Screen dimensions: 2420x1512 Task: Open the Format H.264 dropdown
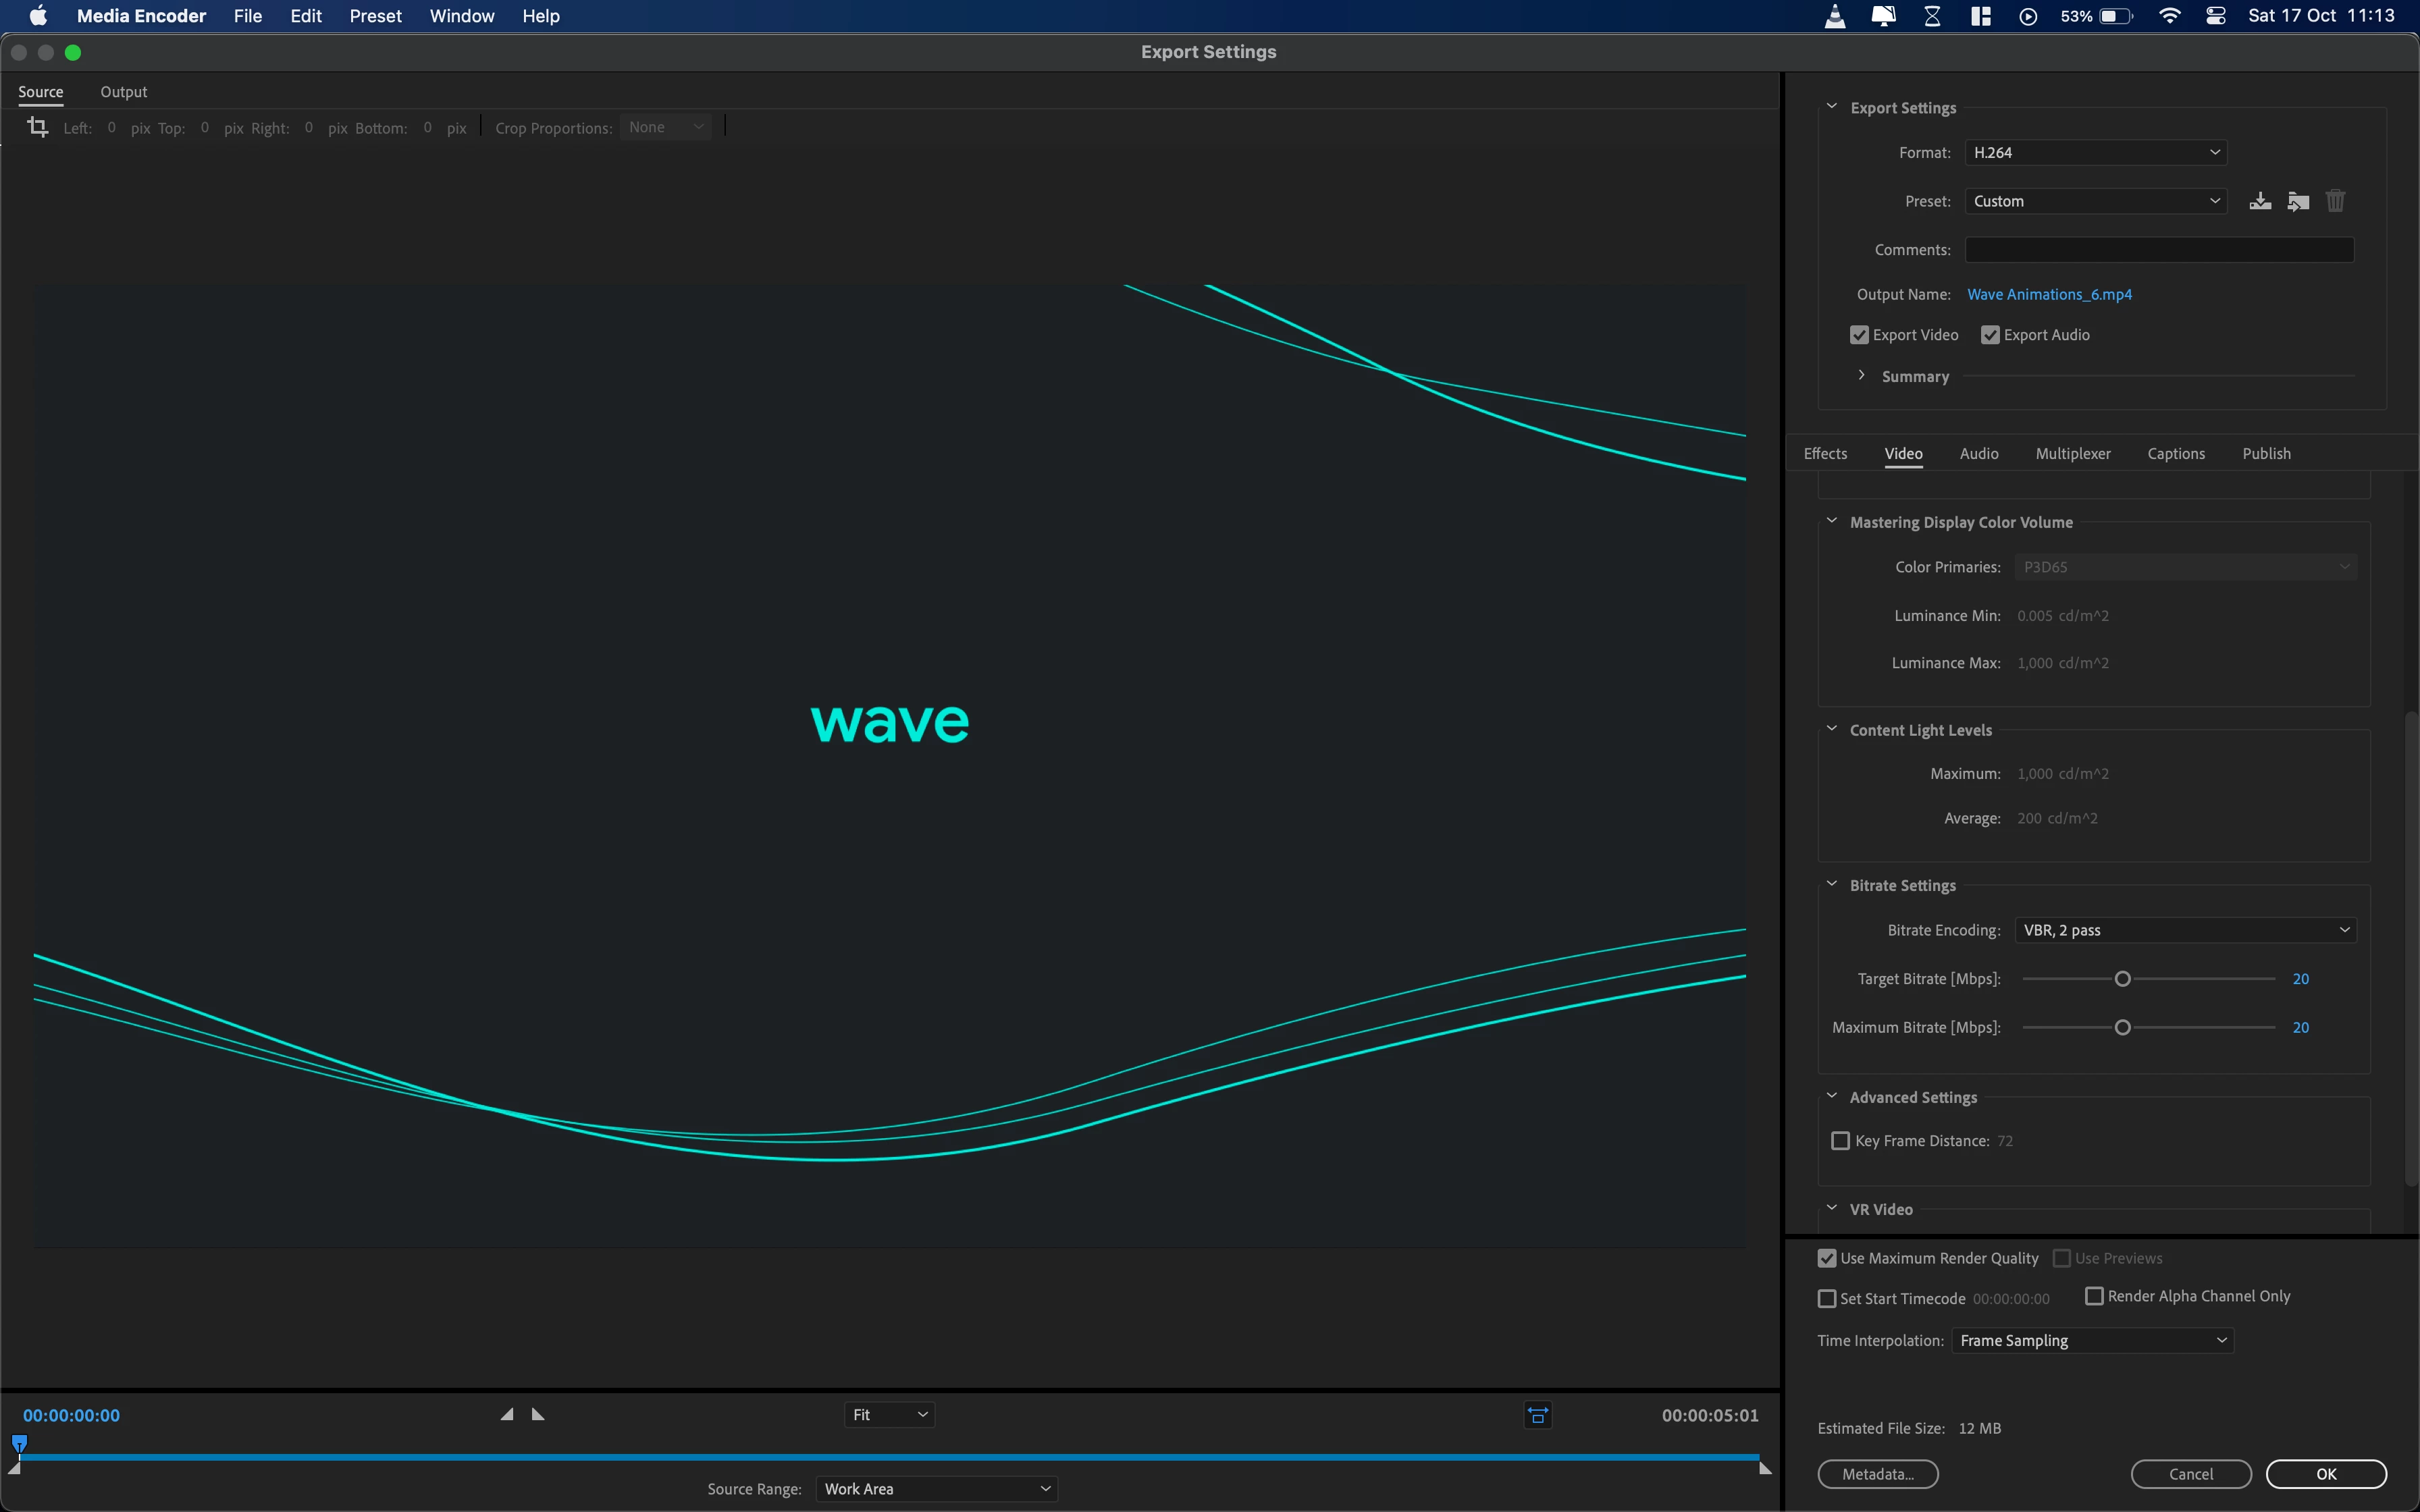point(2095,152)
